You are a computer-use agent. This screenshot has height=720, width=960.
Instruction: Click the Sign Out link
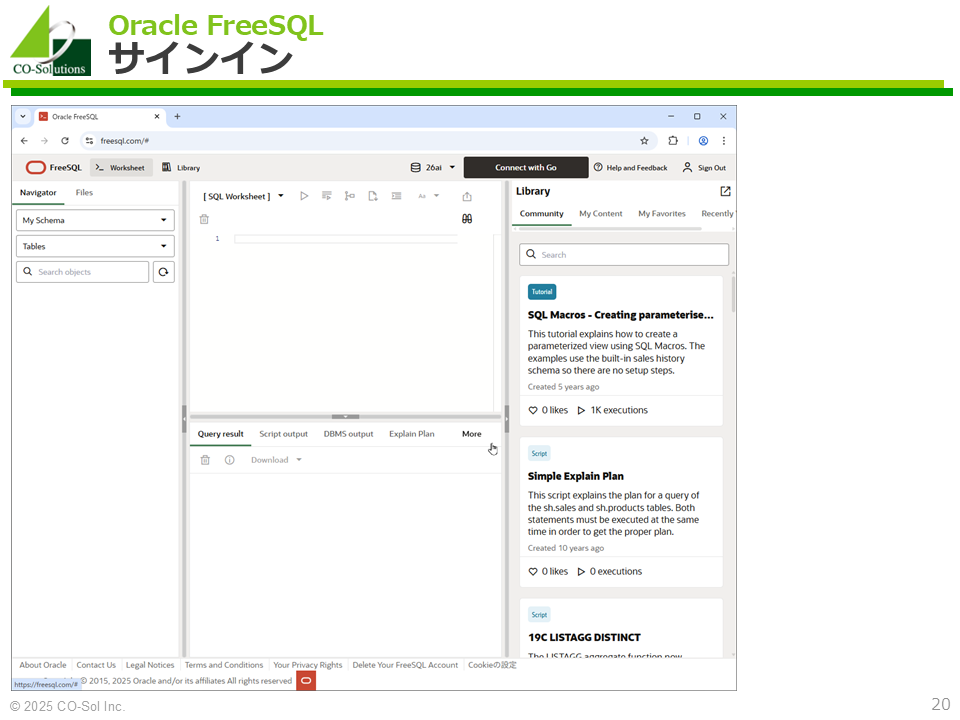pyautogui.click(x=705, y=168)
